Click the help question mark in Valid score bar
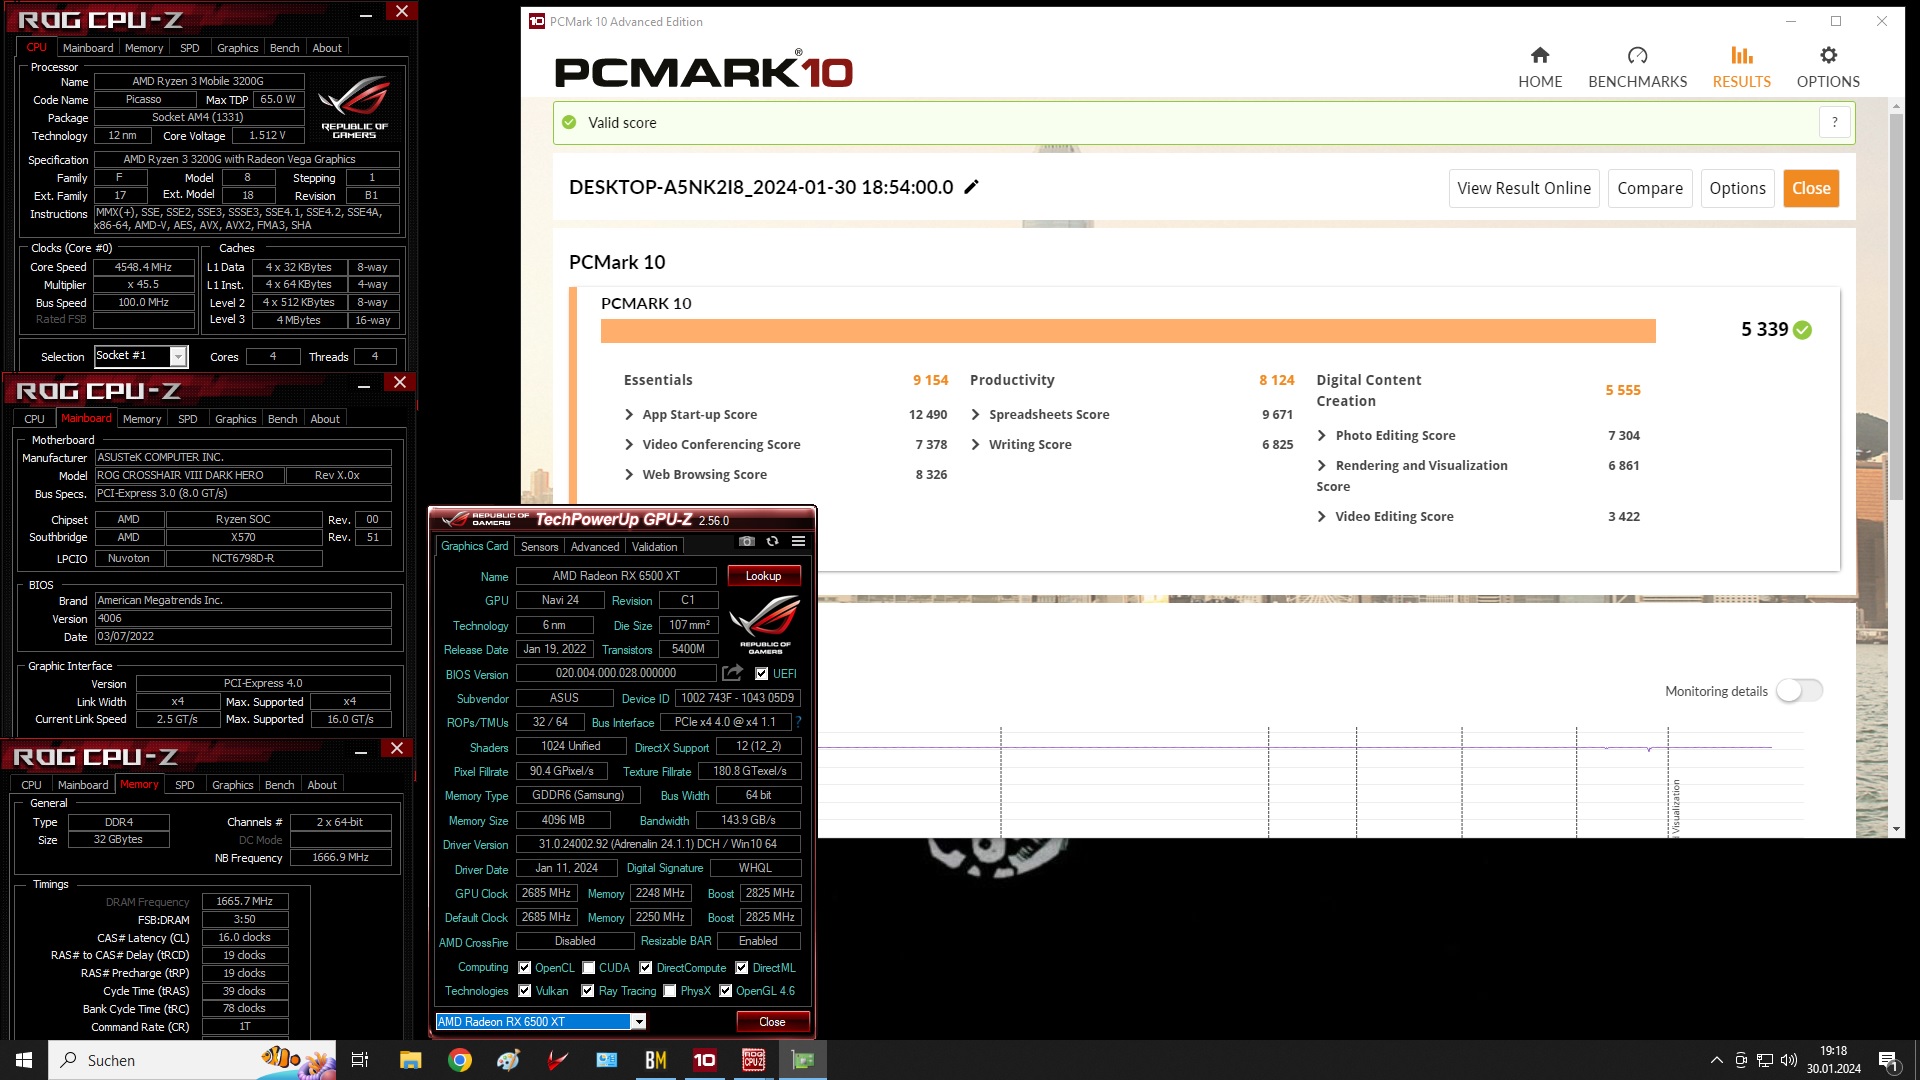 (1834, 122)
